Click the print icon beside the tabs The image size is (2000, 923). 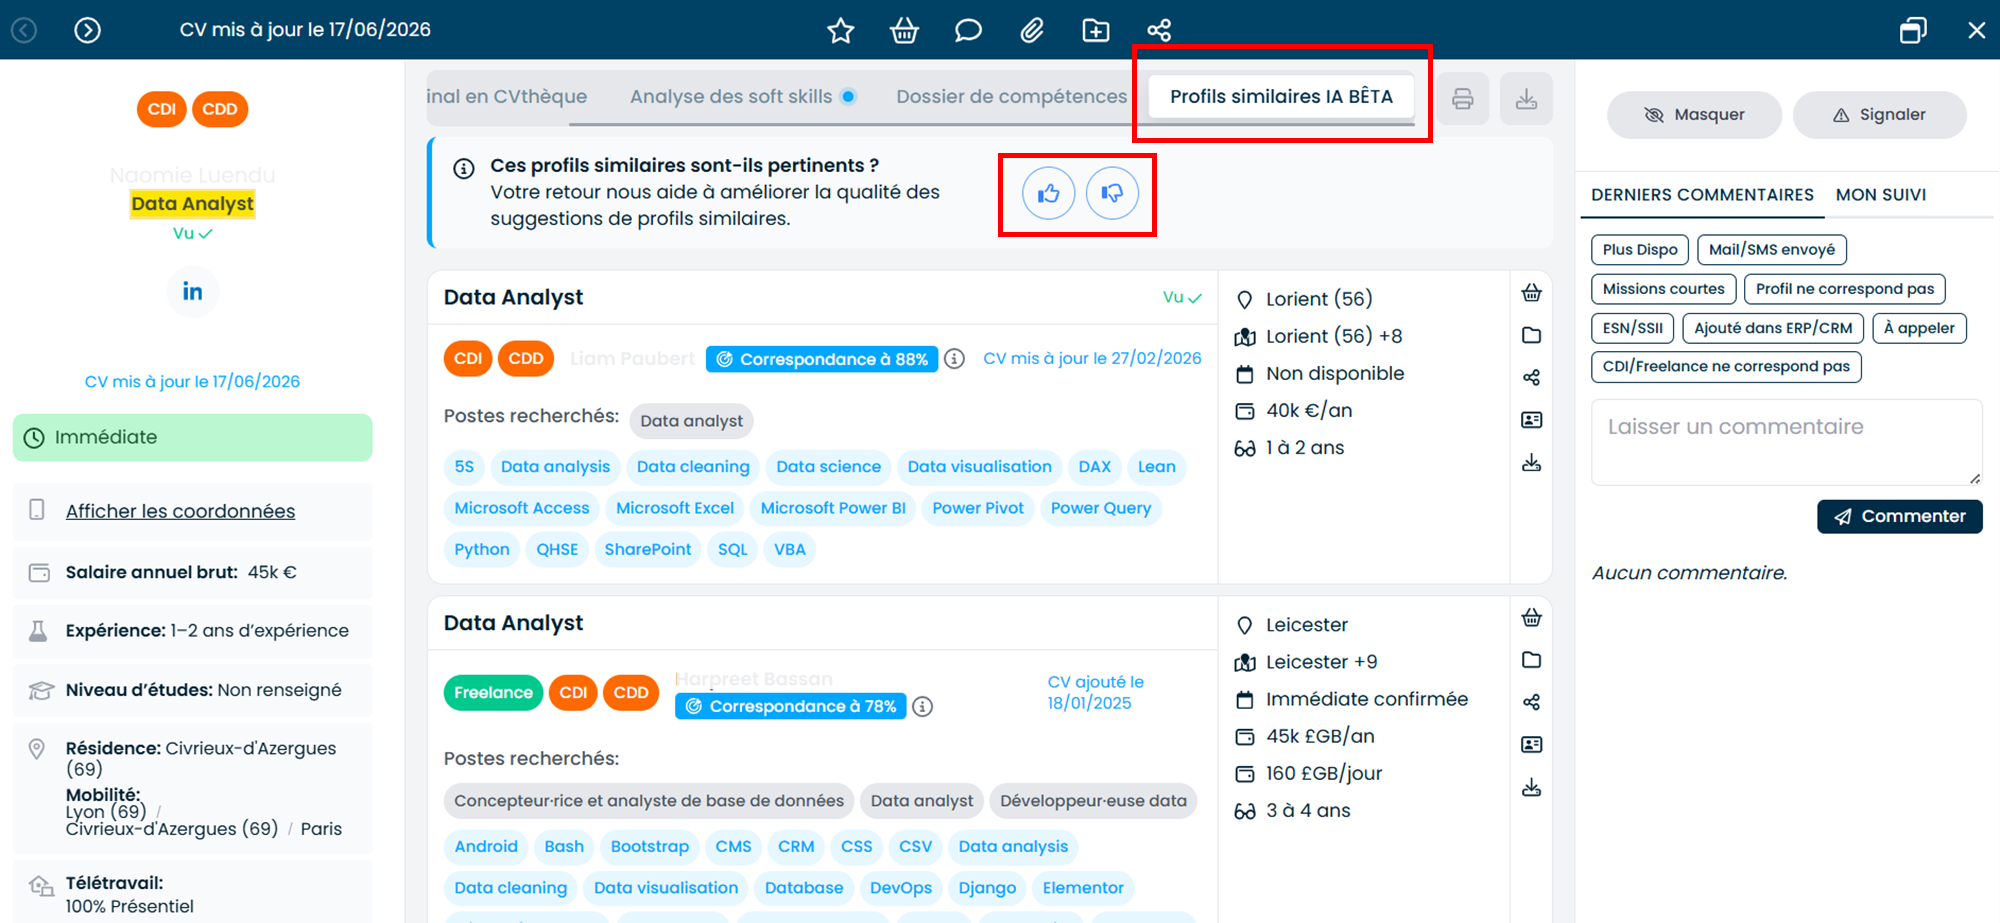[x=1462, y=98]
